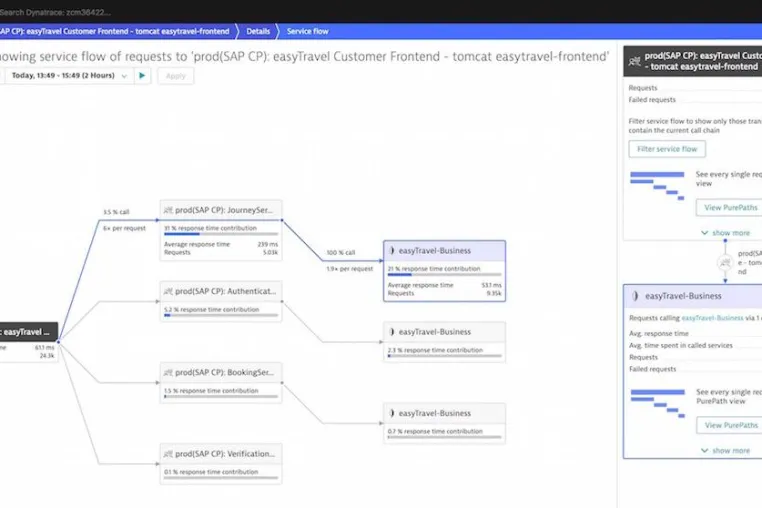
Task: Open the Today 13:49 - 15:49 timeframe dropdown
Action: tap(69, 75)
